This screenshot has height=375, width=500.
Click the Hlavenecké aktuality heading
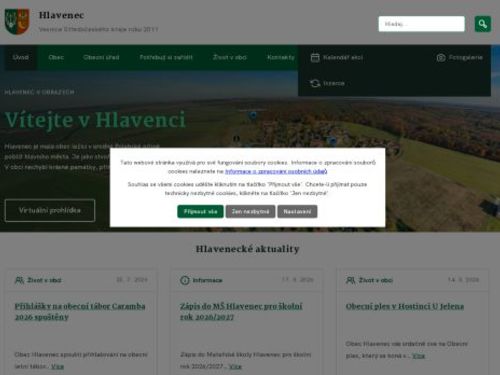[x=247, y=249]
